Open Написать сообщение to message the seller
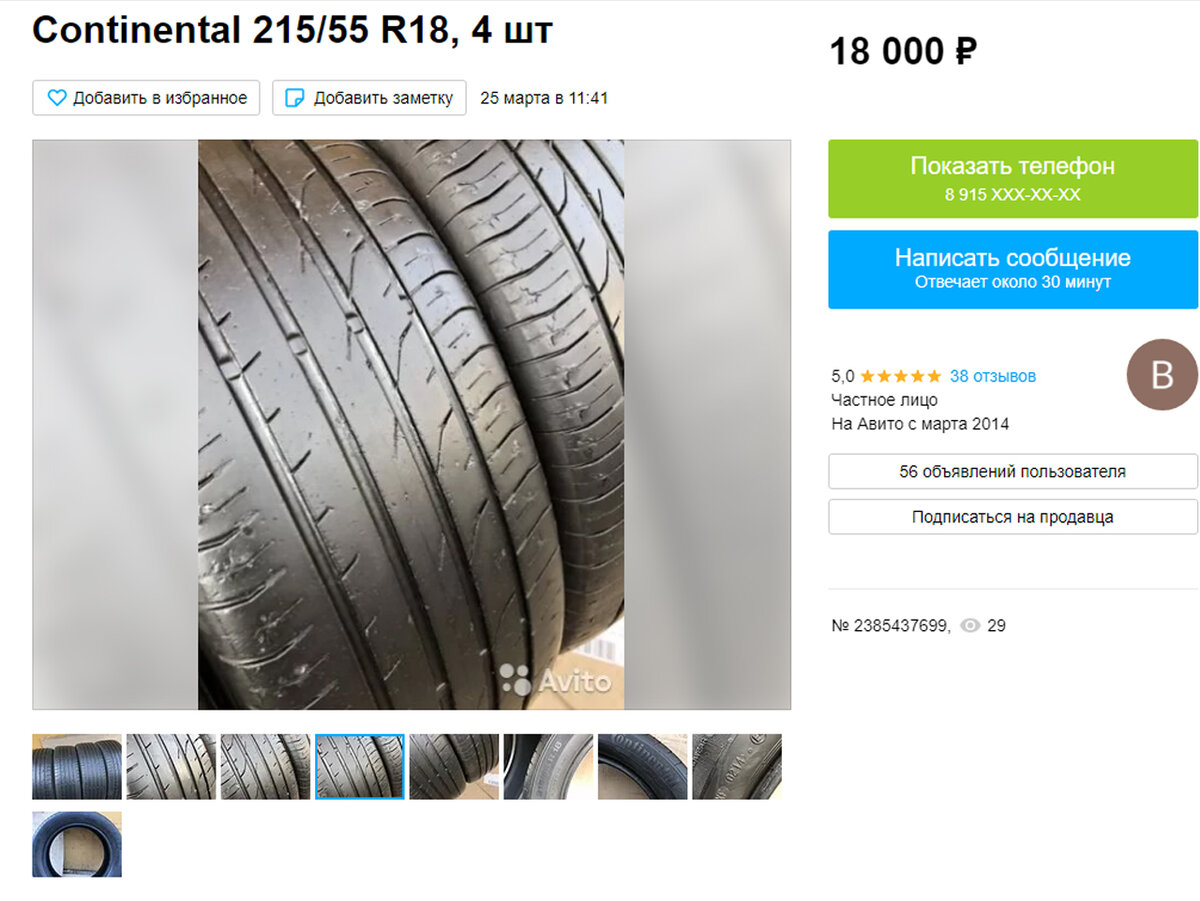Viewport: 1200px width, 901px height. [1013, 269]
